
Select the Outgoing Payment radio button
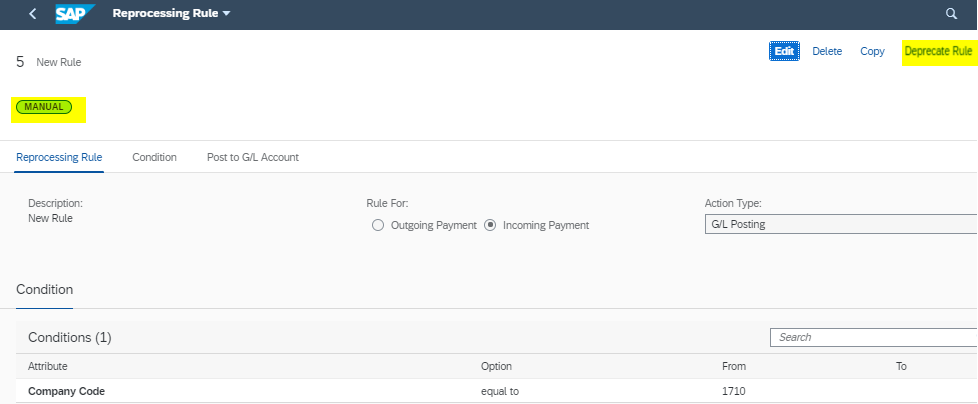pyautogui.click(x=377, y=225)
